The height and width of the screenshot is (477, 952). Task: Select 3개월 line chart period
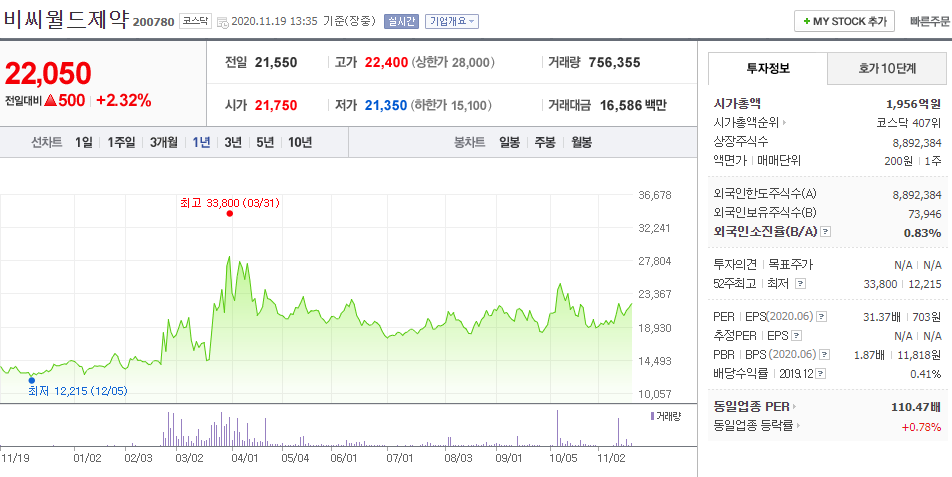pos(164,143)
